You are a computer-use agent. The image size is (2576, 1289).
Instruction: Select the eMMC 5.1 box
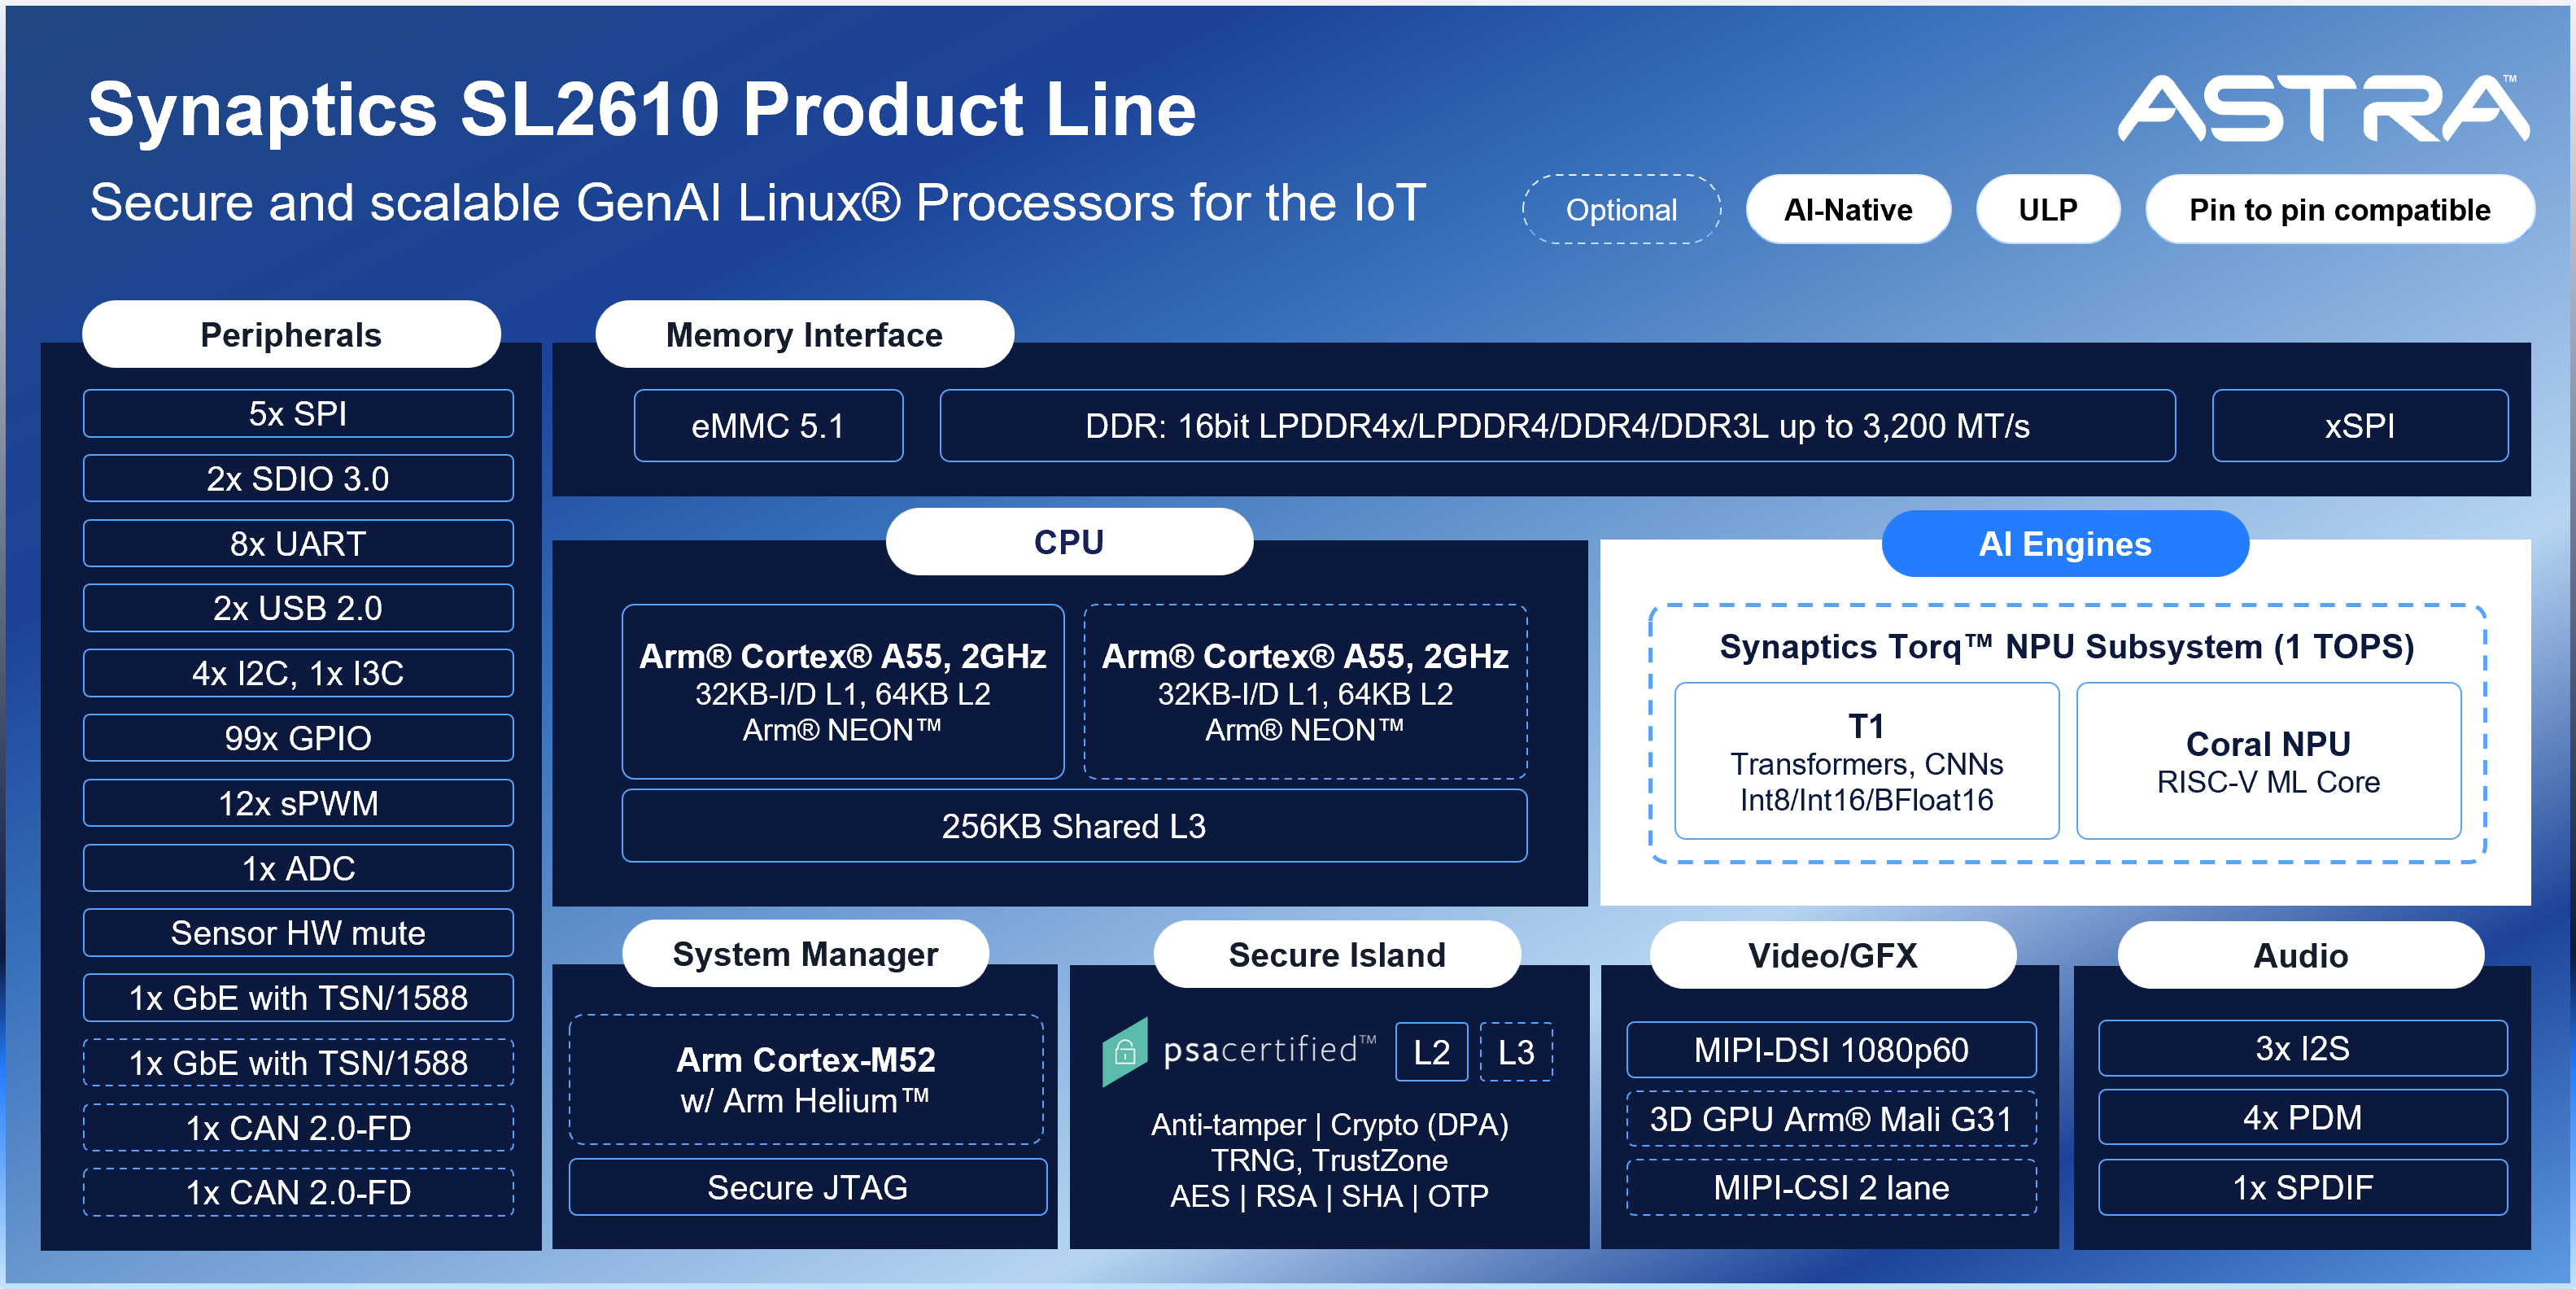pos(768,426)
